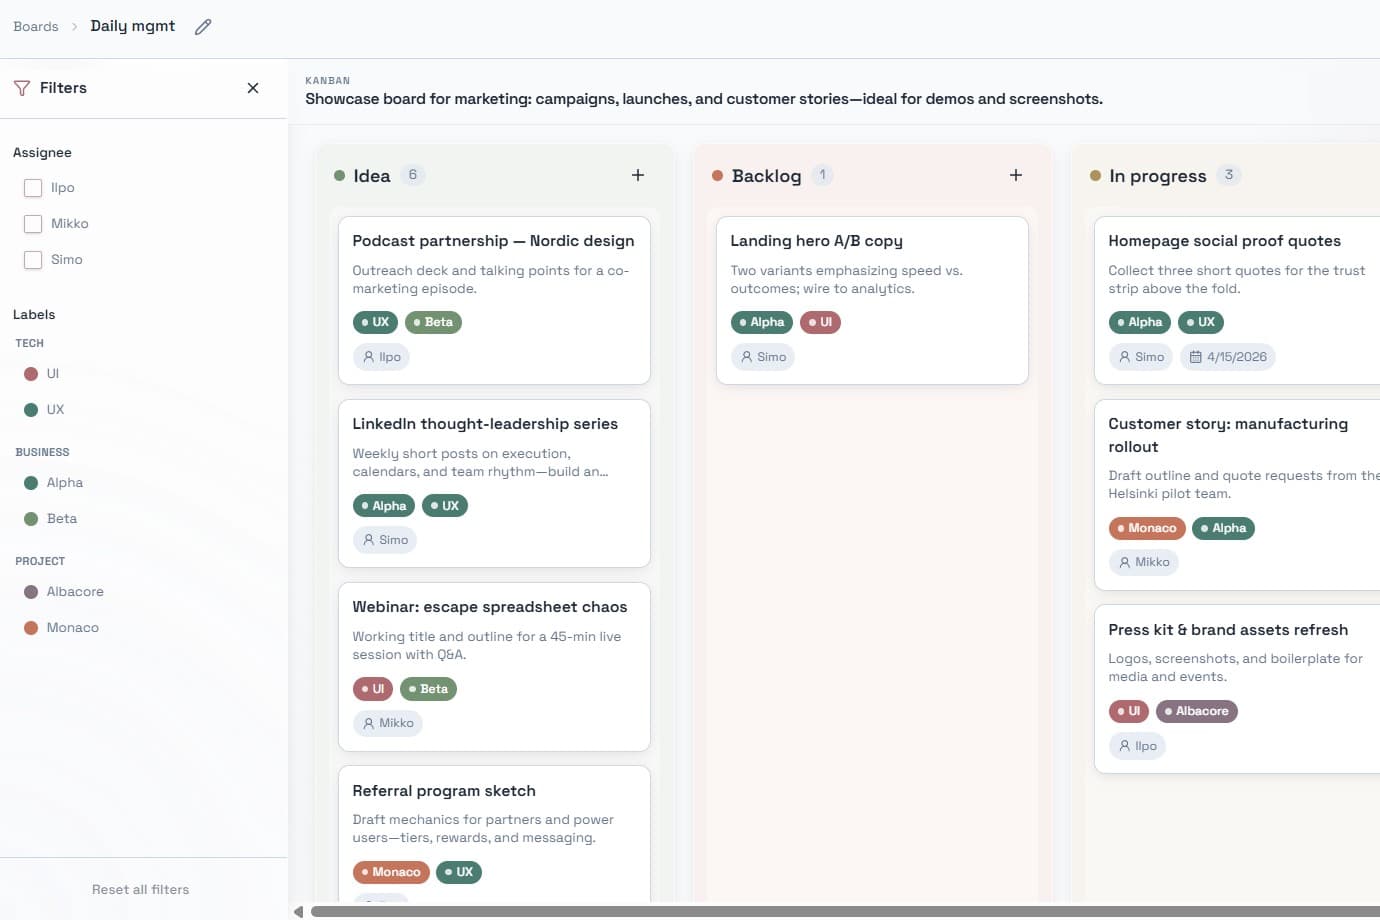Click Albacore tag on Press kit card
1380x920 pixels.
pos(1197,711)
